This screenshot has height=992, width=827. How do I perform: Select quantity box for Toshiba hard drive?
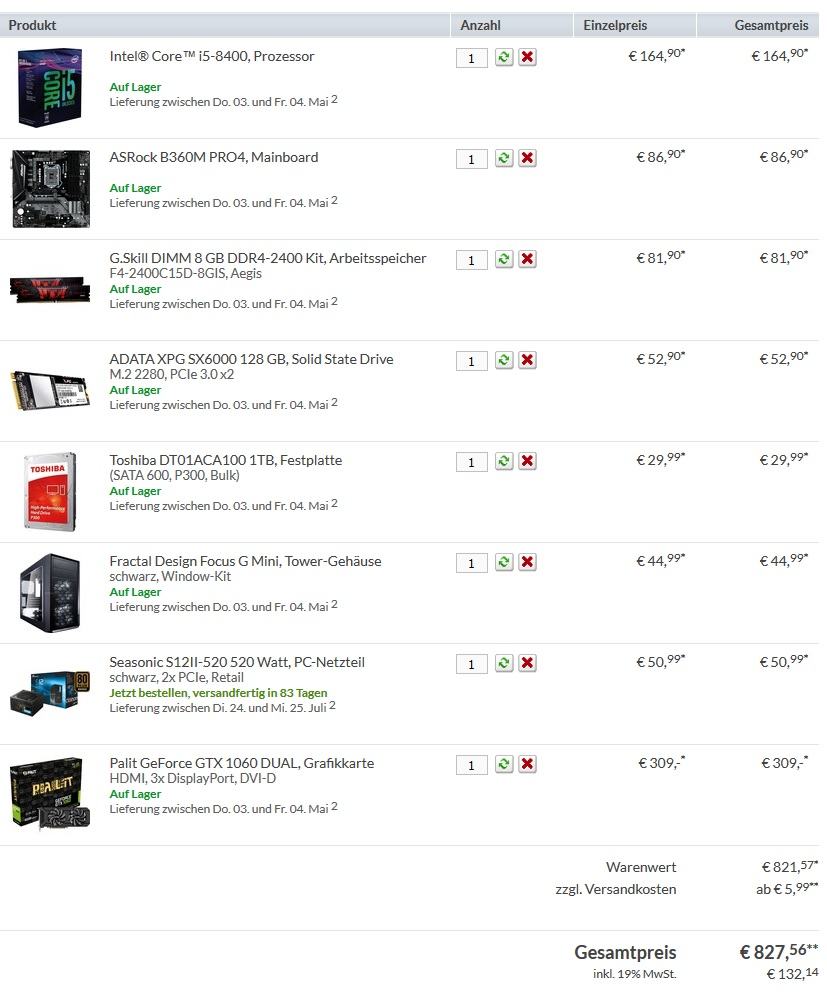pyautogui.click(x=471, y=462)
